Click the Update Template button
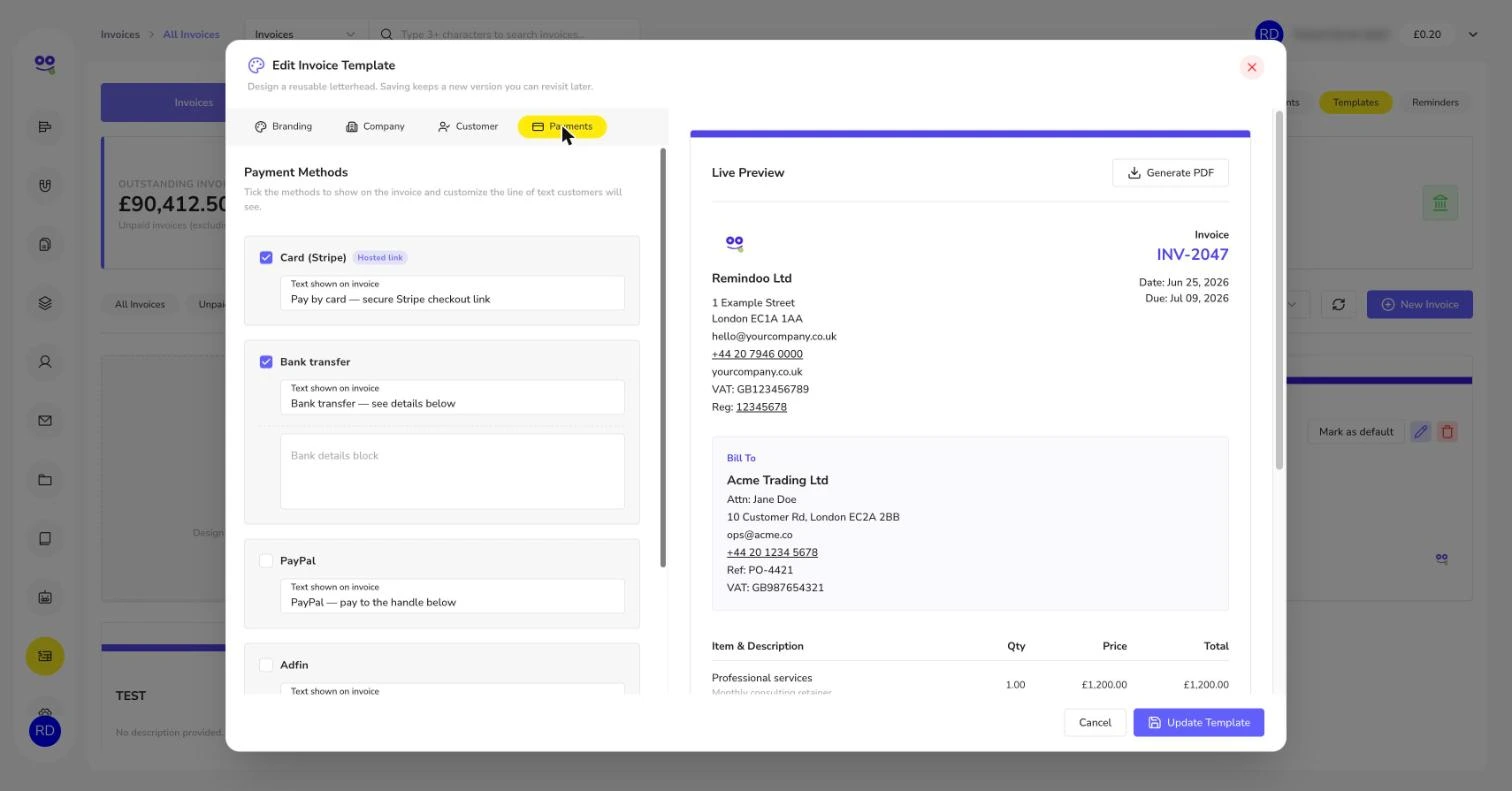 (1198, 722)
